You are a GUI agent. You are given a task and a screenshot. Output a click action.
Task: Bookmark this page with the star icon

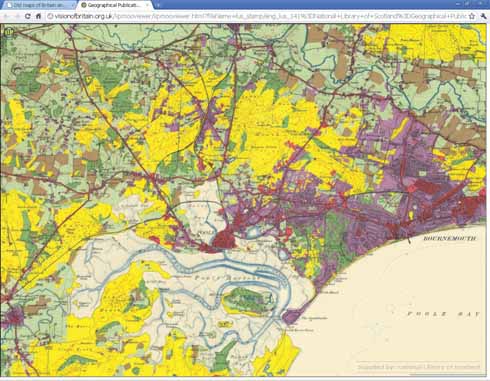coord(472,16)
